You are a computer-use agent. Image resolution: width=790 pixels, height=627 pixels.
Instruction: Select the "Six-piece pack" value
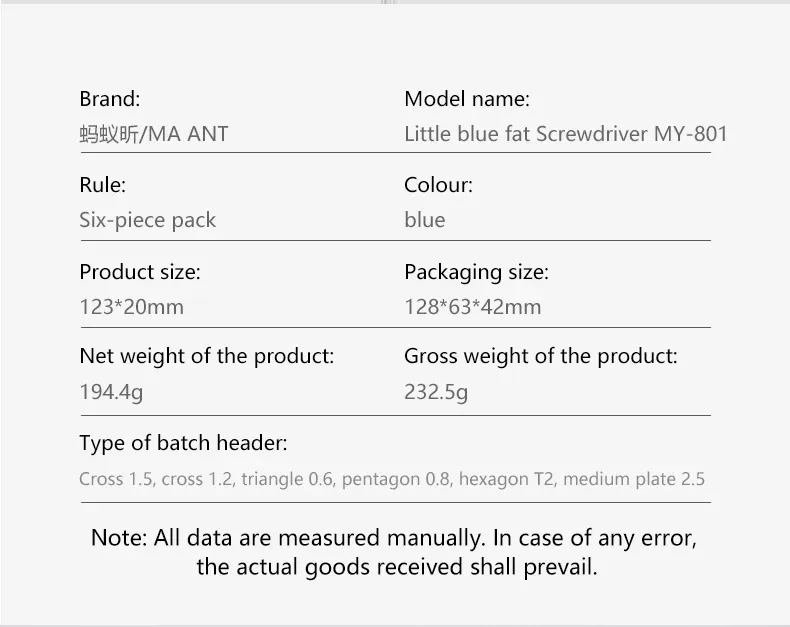pyautogui.click(x=147, y=220)
